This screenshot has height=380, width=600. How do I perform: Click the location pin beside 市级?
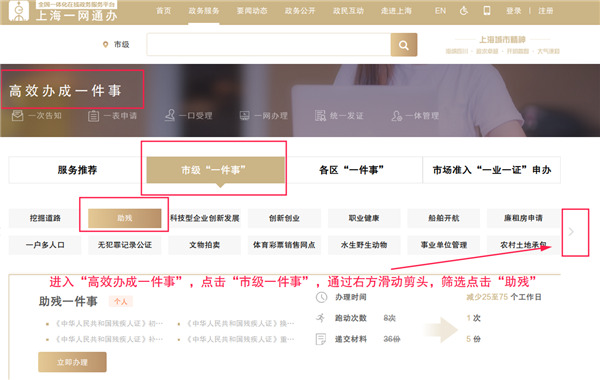pyautogui.click(x=105, y=44)
